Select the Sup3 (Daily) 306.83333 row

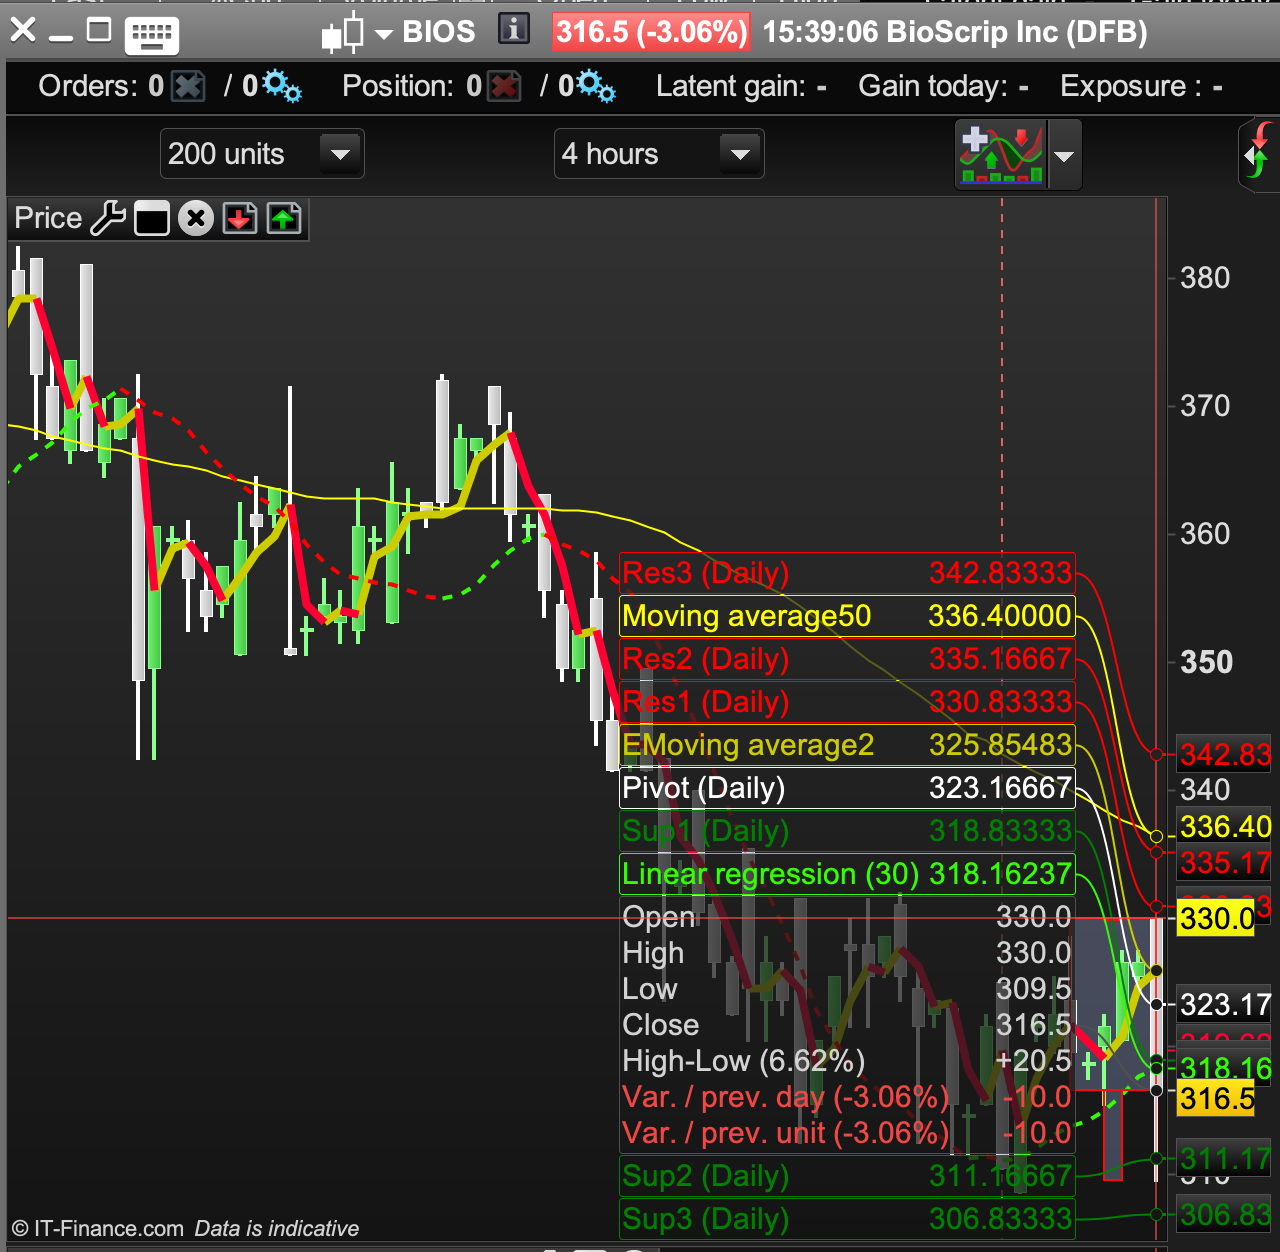tap(847, 1219)
